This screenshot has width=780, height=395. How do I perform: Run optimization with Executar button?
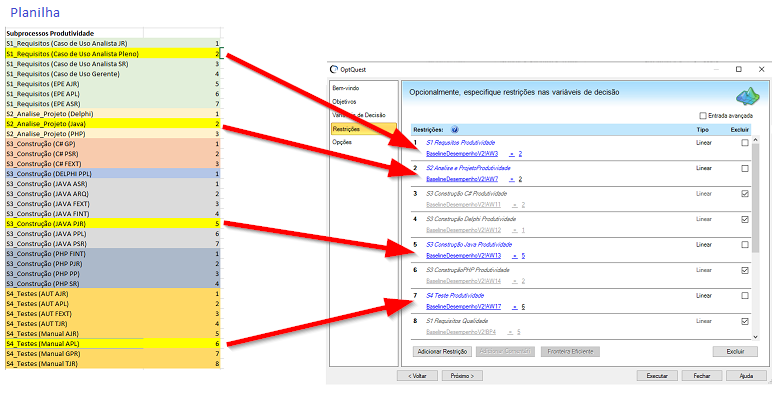pyautogui.click(x=657, y=376)
